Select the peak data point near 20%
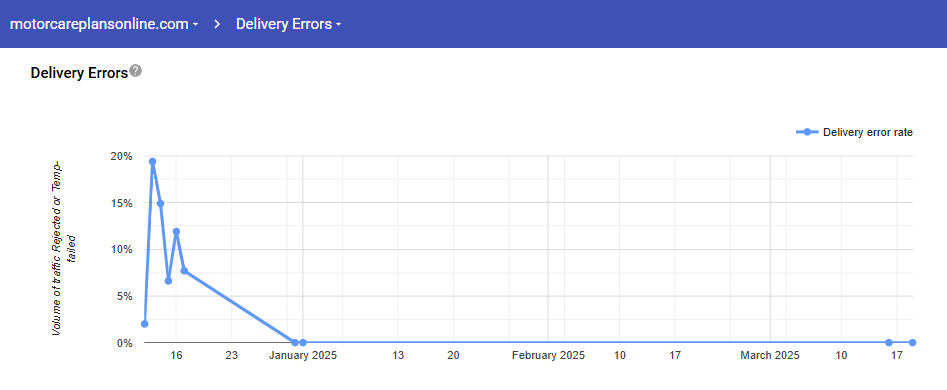The width and height of the screenshot is (947, 390). pos(152,162)
